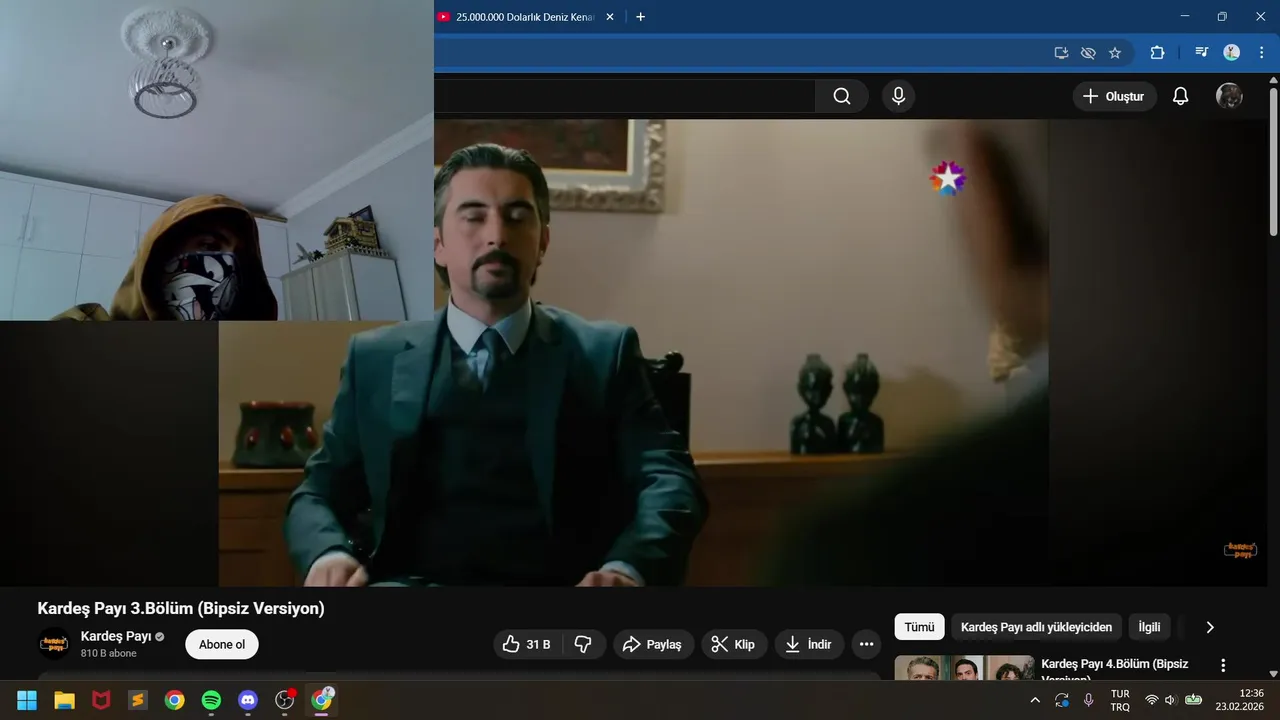Open Chrome media controls icon
Viewport: 1280px width, 720px height.
click(x=1202, y=53)
